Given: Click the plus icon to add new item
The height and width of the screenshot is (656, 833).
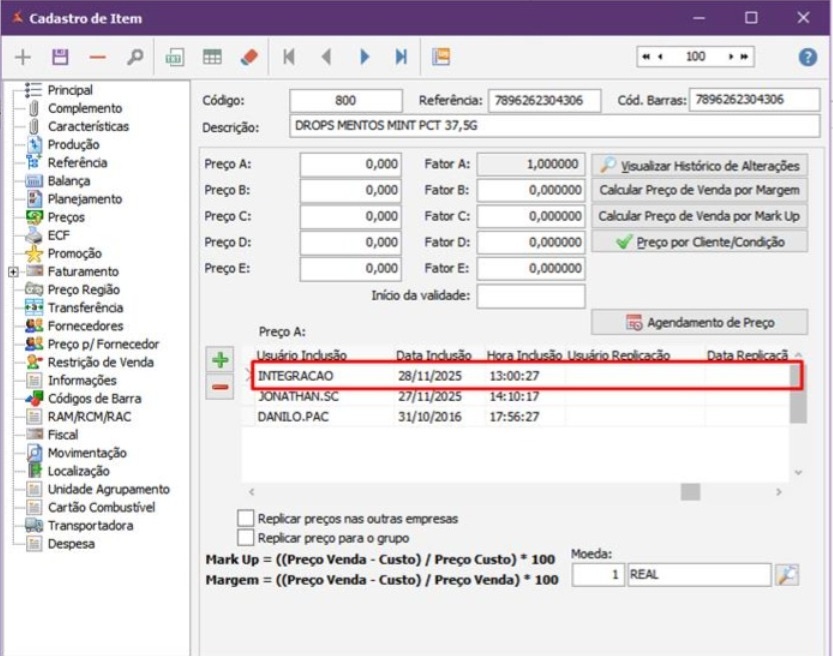Looking at the screenshot, I should tap(23, 57).
